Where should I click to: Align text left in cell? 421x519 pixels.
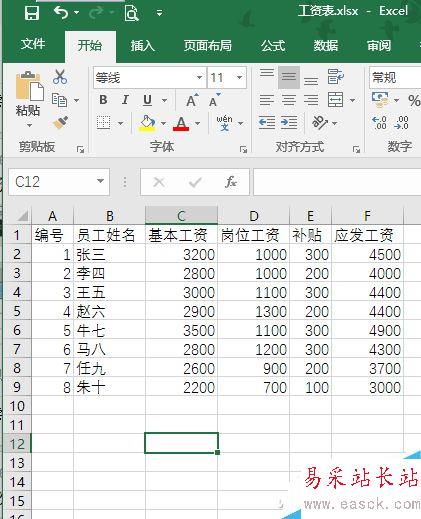(x=267, y=100)
